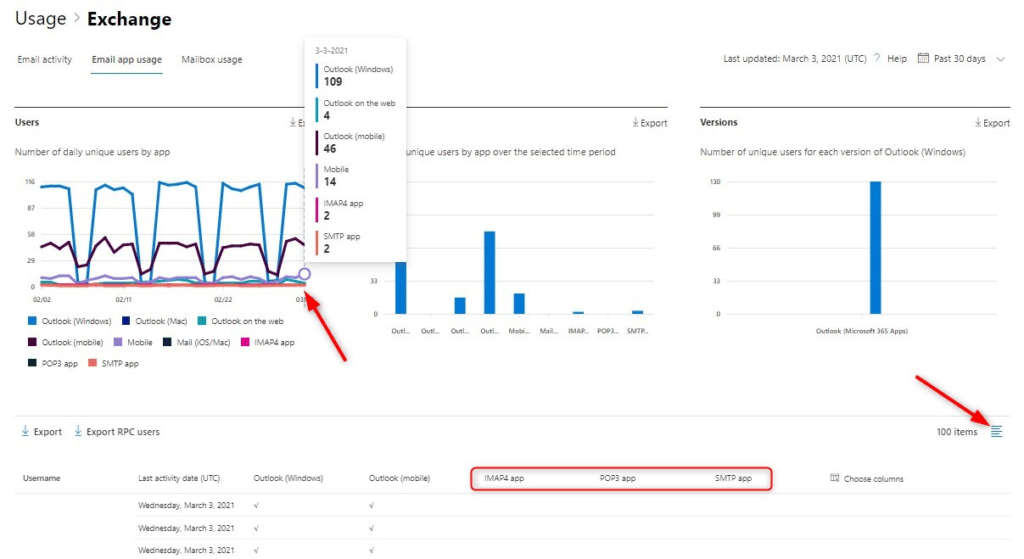This screenshot has height=559, width=1024.
Task: Click the 100 items count label
Action: pos(957,432)
